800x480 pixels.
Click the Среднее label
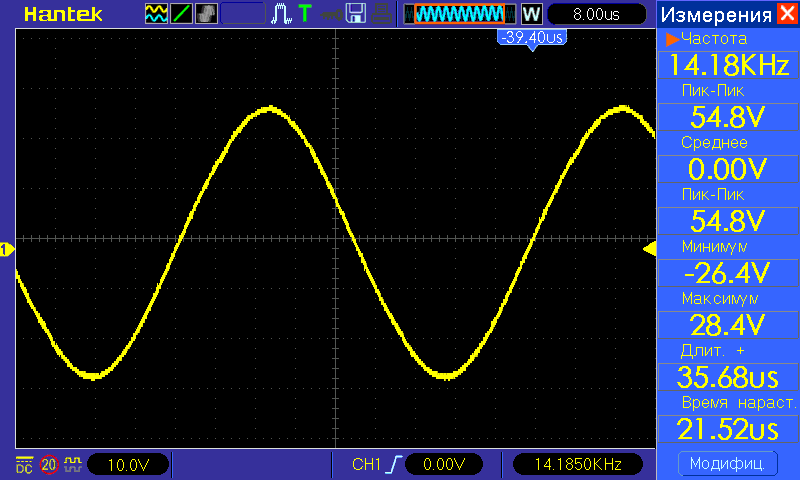(x=714, y=143)
